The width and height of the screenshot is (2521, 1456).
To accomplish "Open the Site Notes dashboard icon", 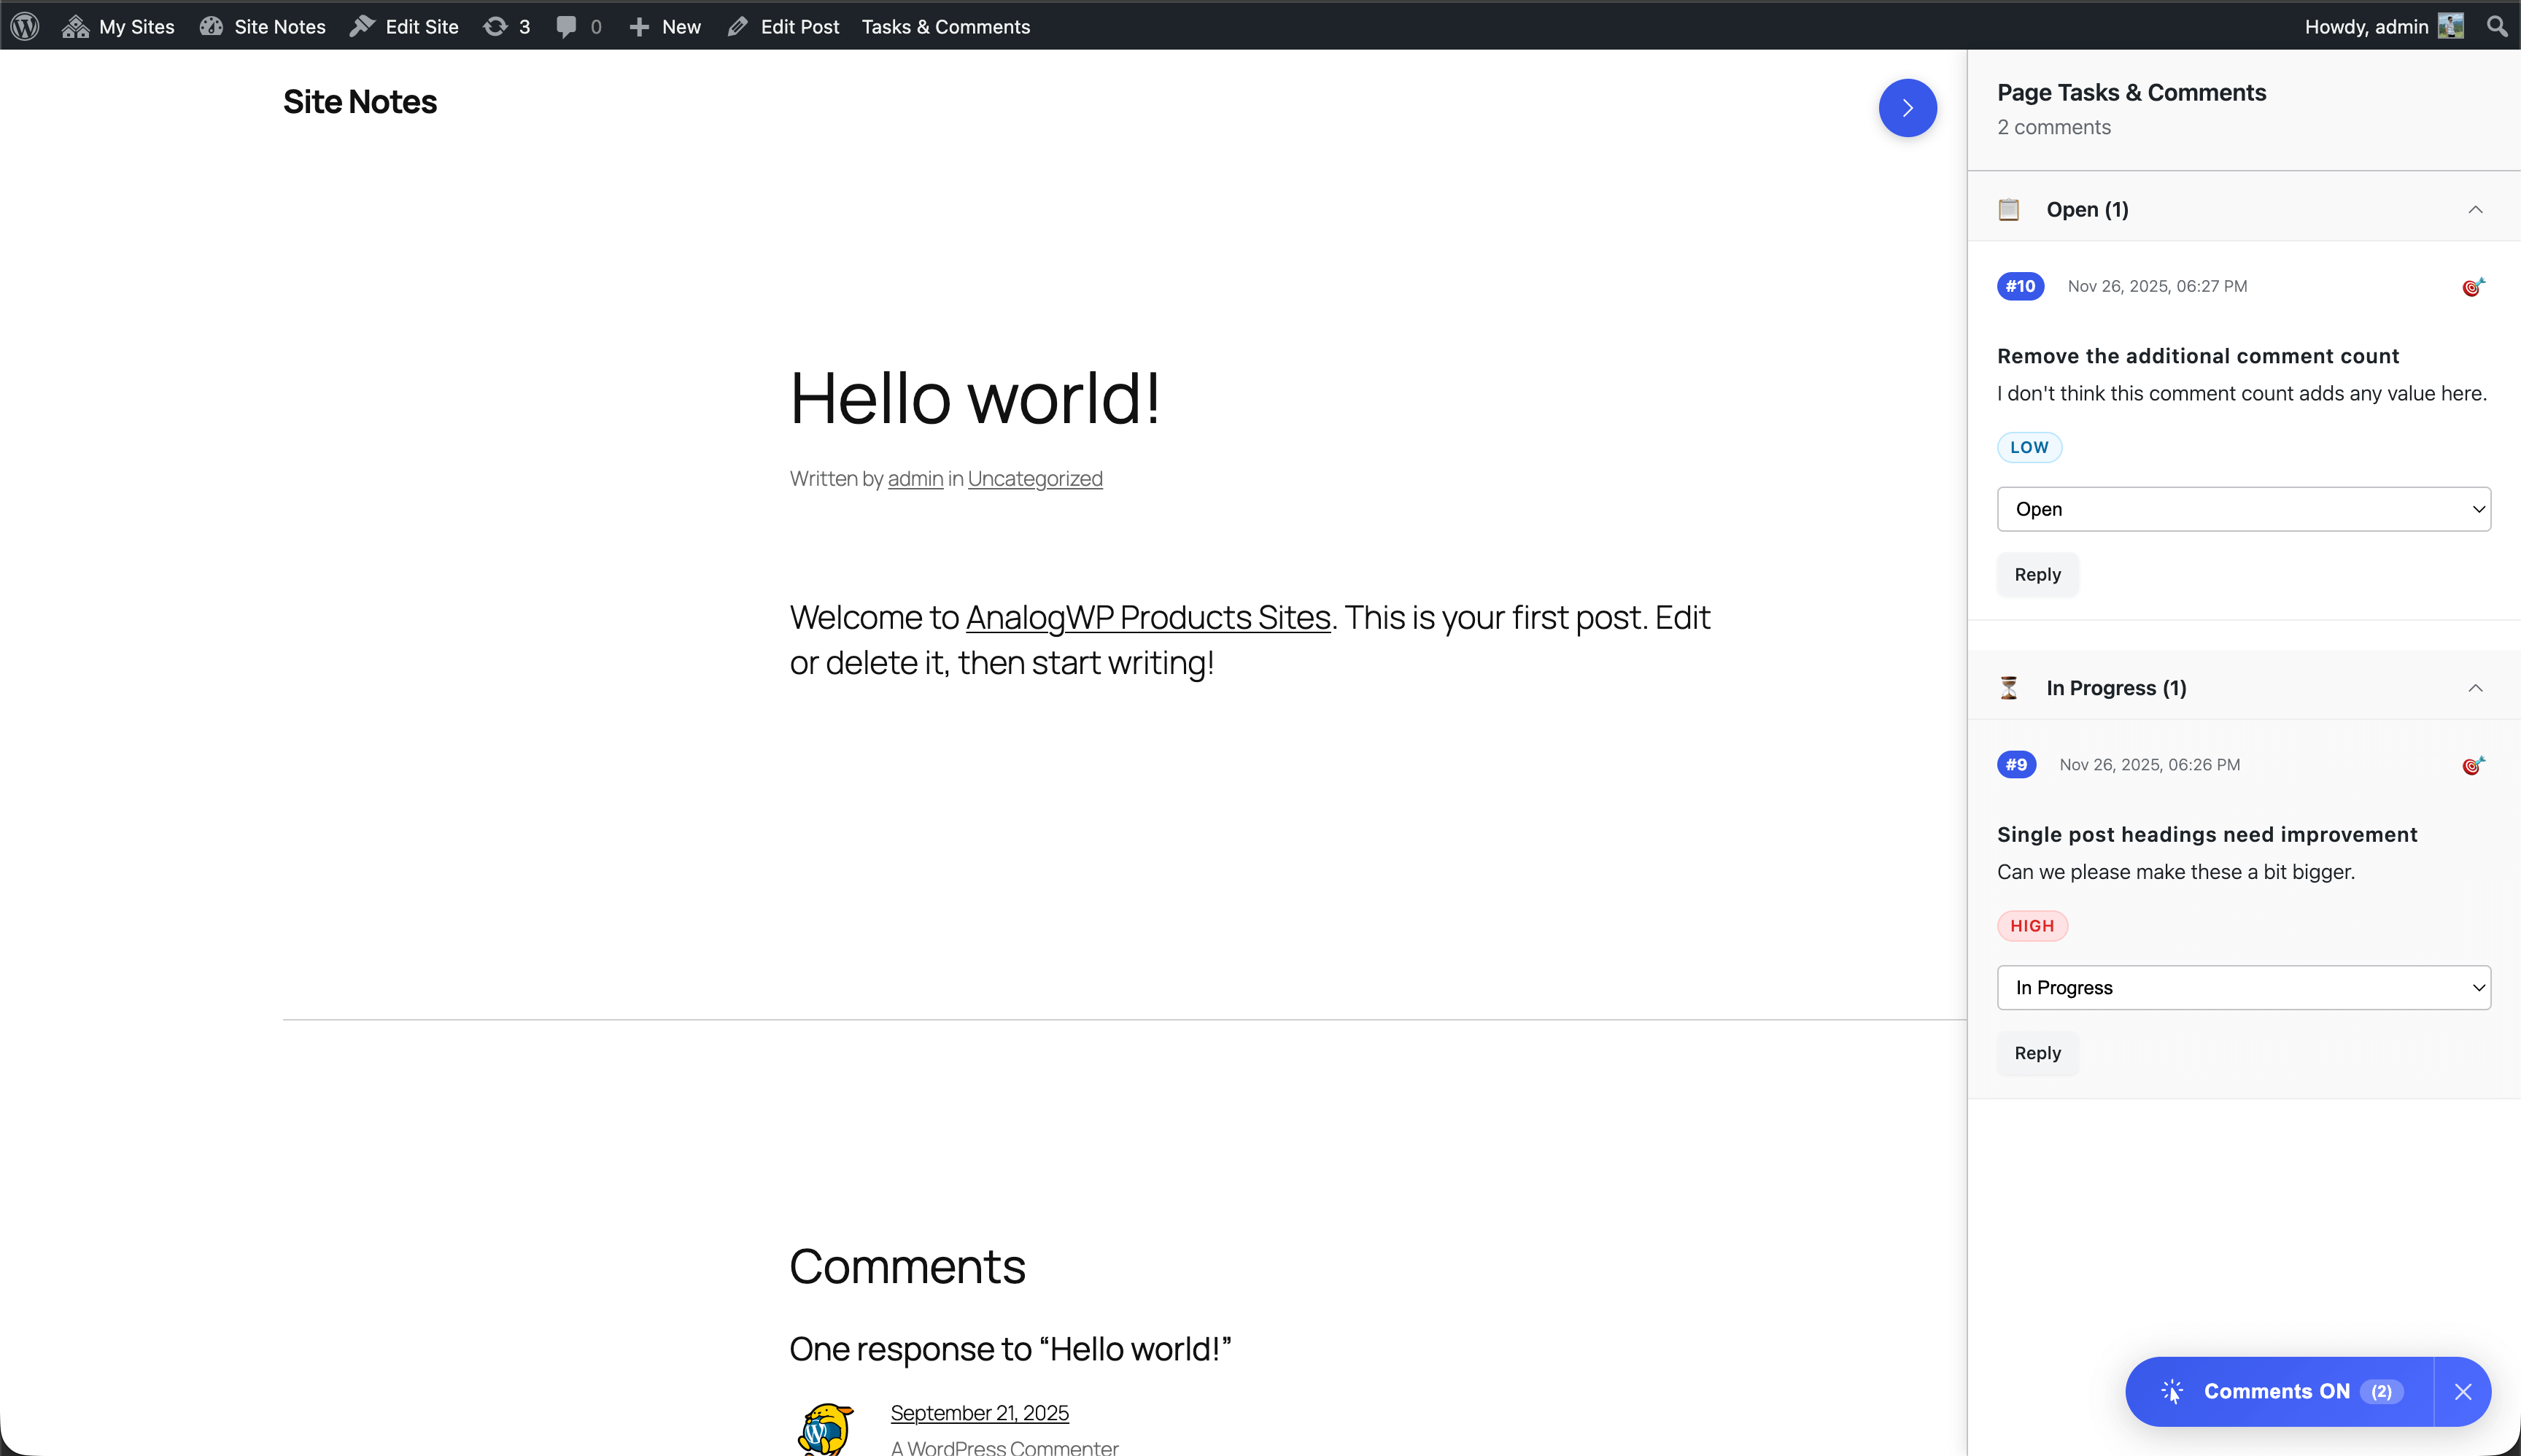I will tap(211, 26).
